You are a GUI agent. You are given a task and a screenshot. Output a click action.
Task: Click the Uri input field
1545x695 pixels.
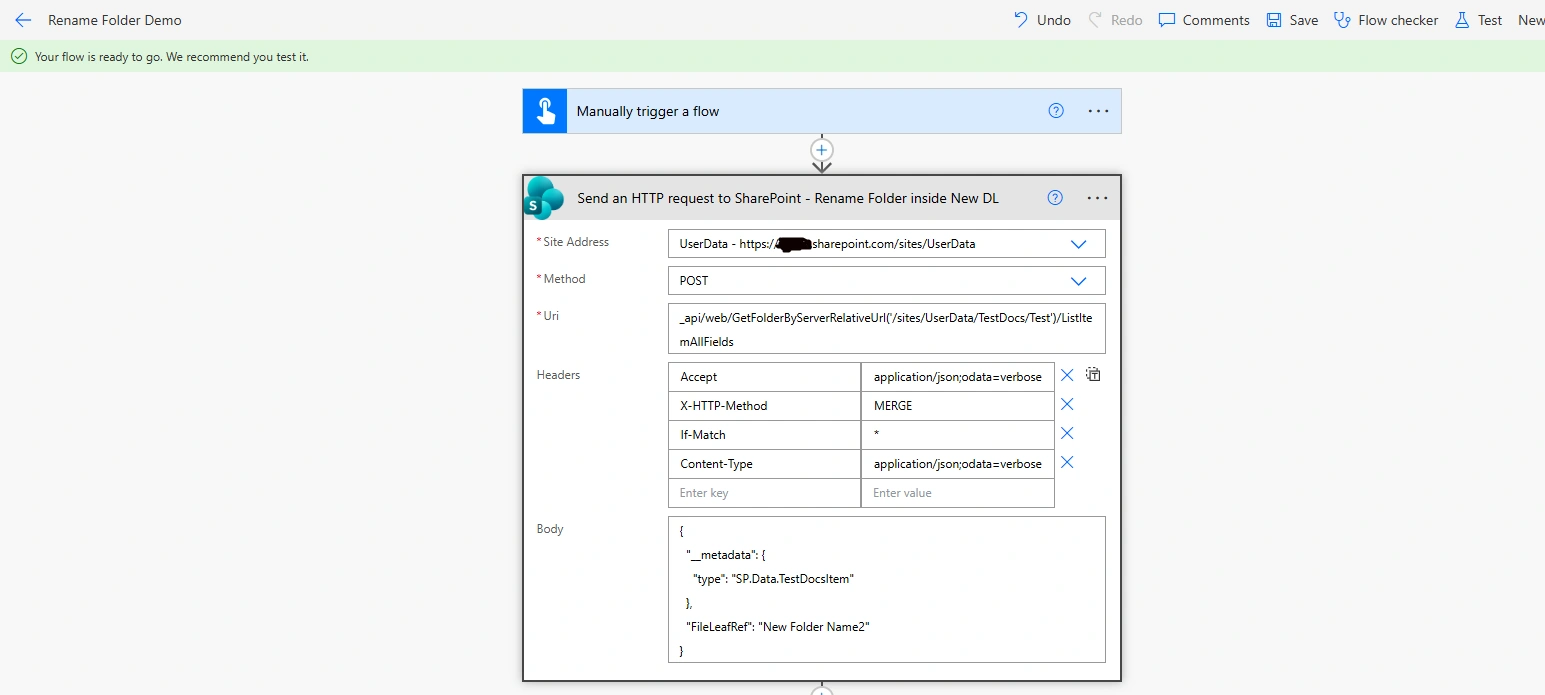coord(887,329)
